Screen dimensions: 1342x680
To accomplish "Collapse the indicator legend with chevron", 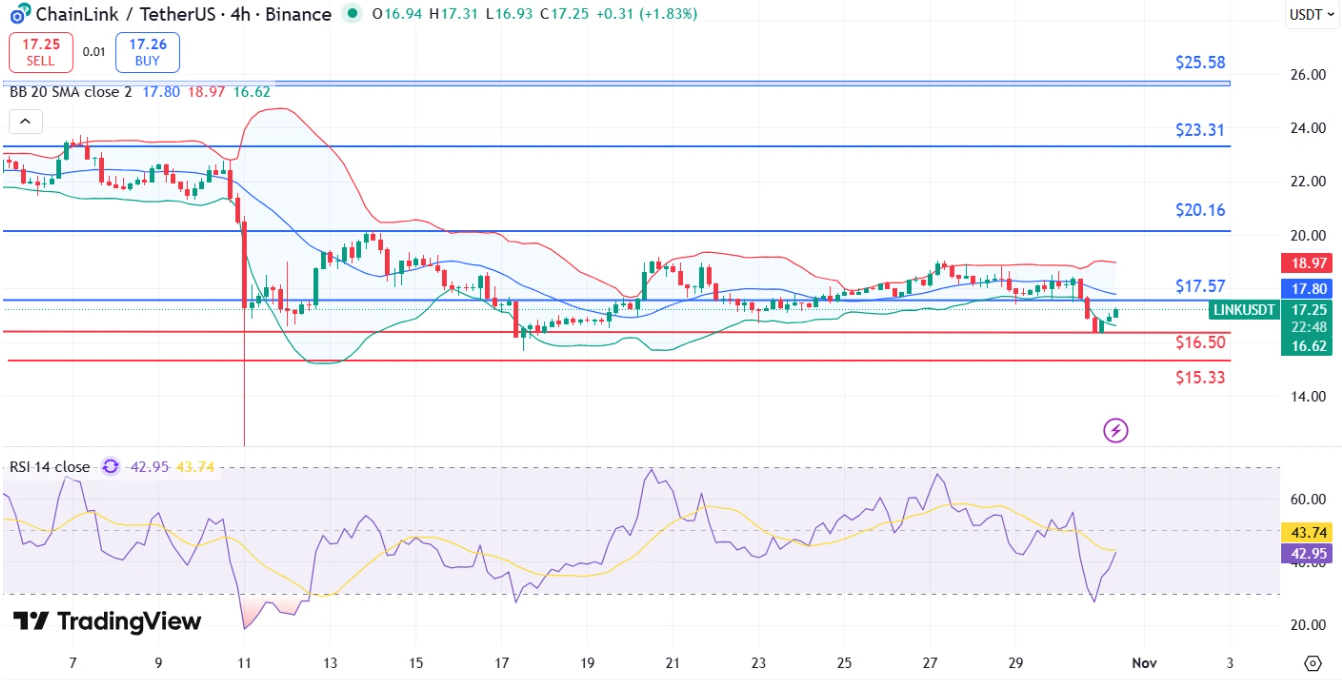I will 25,122.
